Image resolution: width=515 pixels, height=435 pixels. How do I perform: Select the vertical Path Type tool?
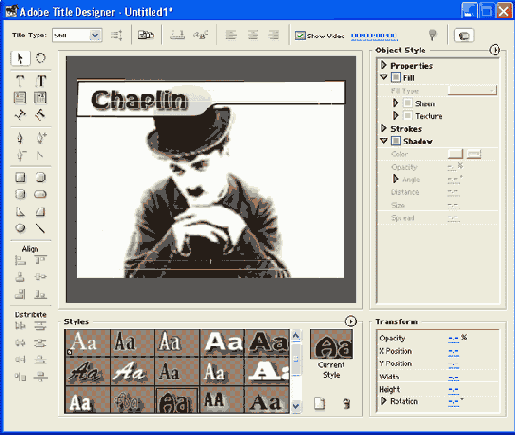pyautogui.click(x=41, y=115)
